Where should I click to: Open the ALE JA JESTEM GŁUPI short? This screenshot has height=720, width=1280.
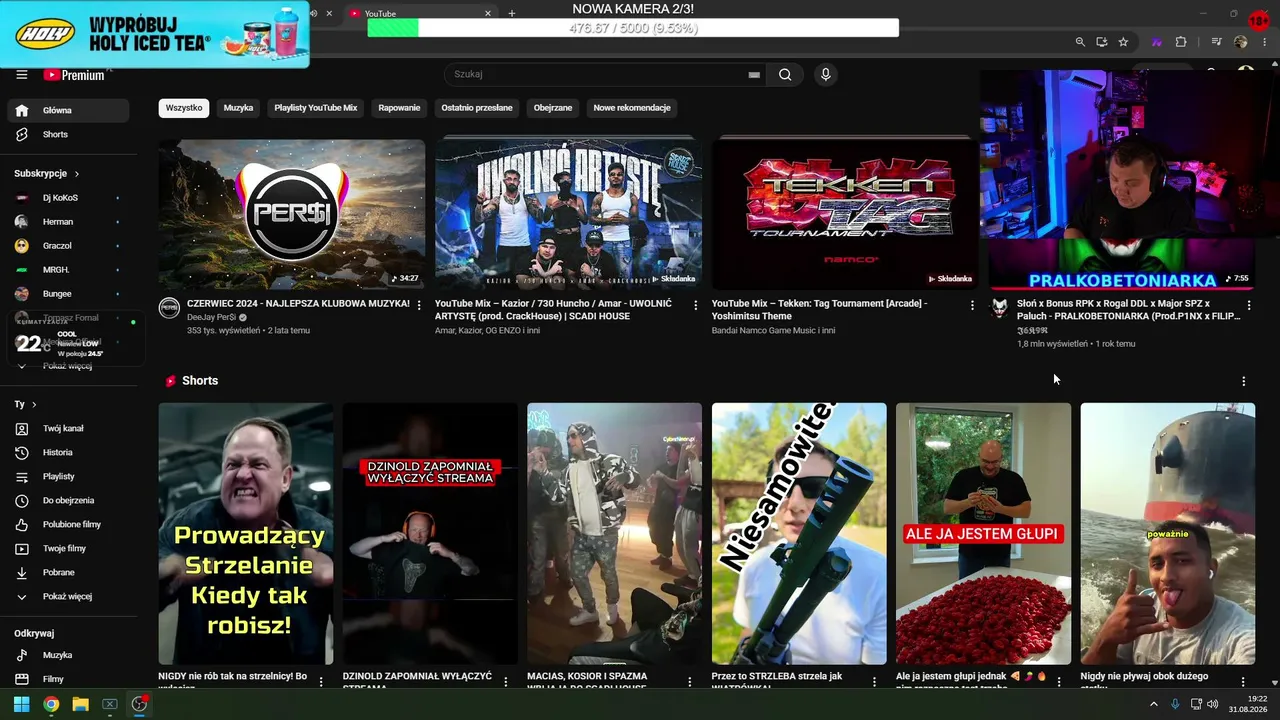click(x=983, y=534)
